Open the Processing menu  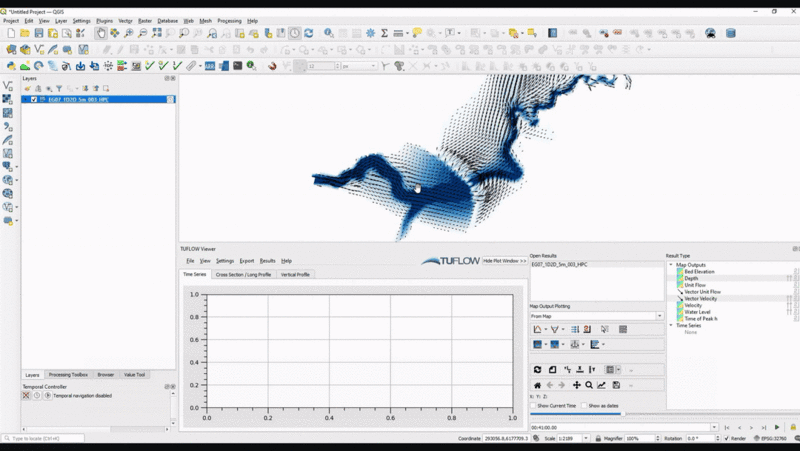pos(229,20)
